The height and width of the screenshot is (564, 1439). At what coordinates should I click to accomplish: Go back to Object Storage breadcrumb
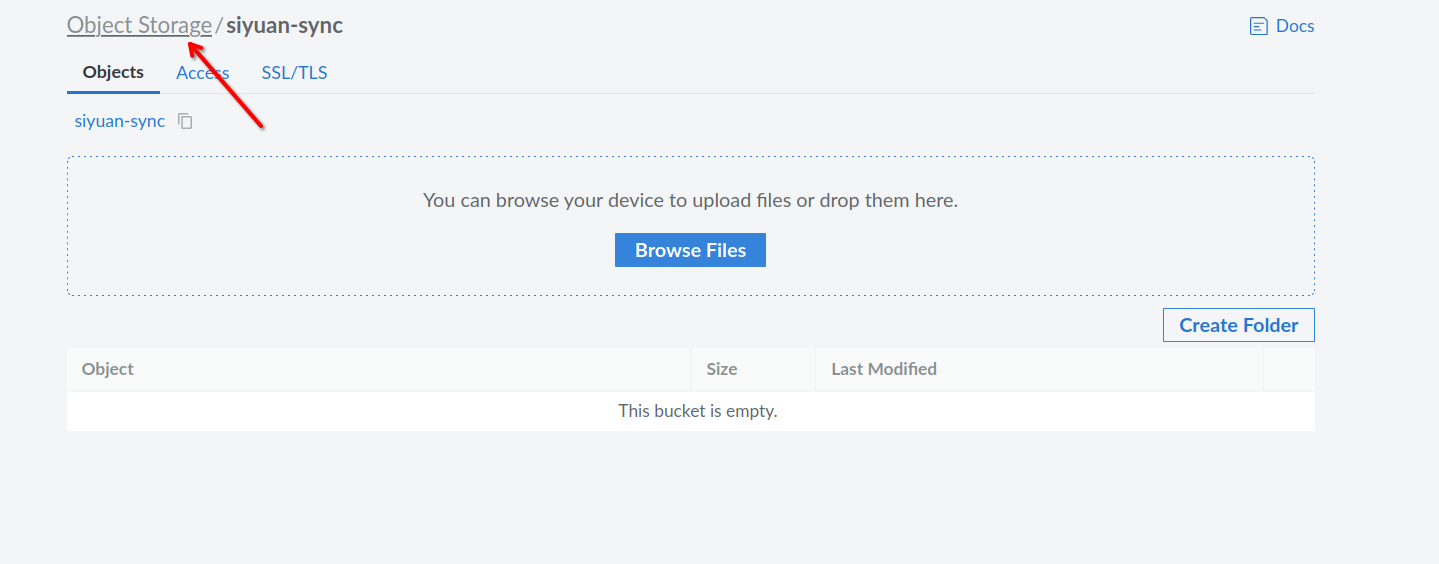tap(139, 25)
